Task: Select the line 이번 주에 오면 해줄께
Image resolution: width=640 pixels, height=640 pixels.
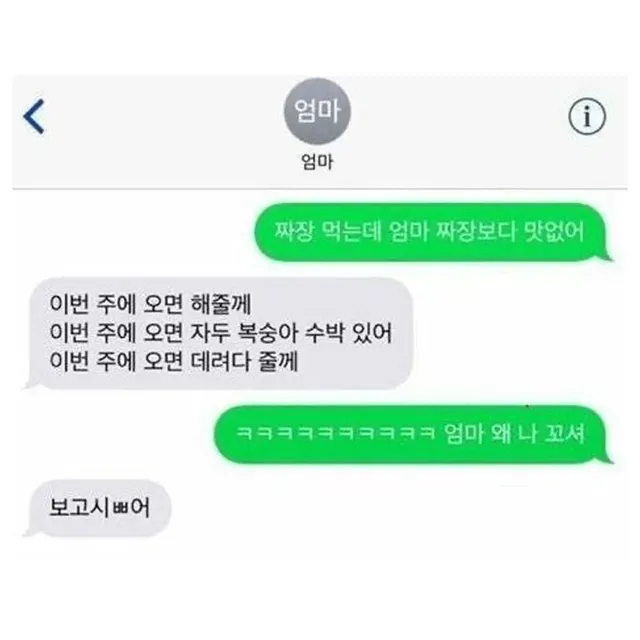Action: [x=150, y=304]
